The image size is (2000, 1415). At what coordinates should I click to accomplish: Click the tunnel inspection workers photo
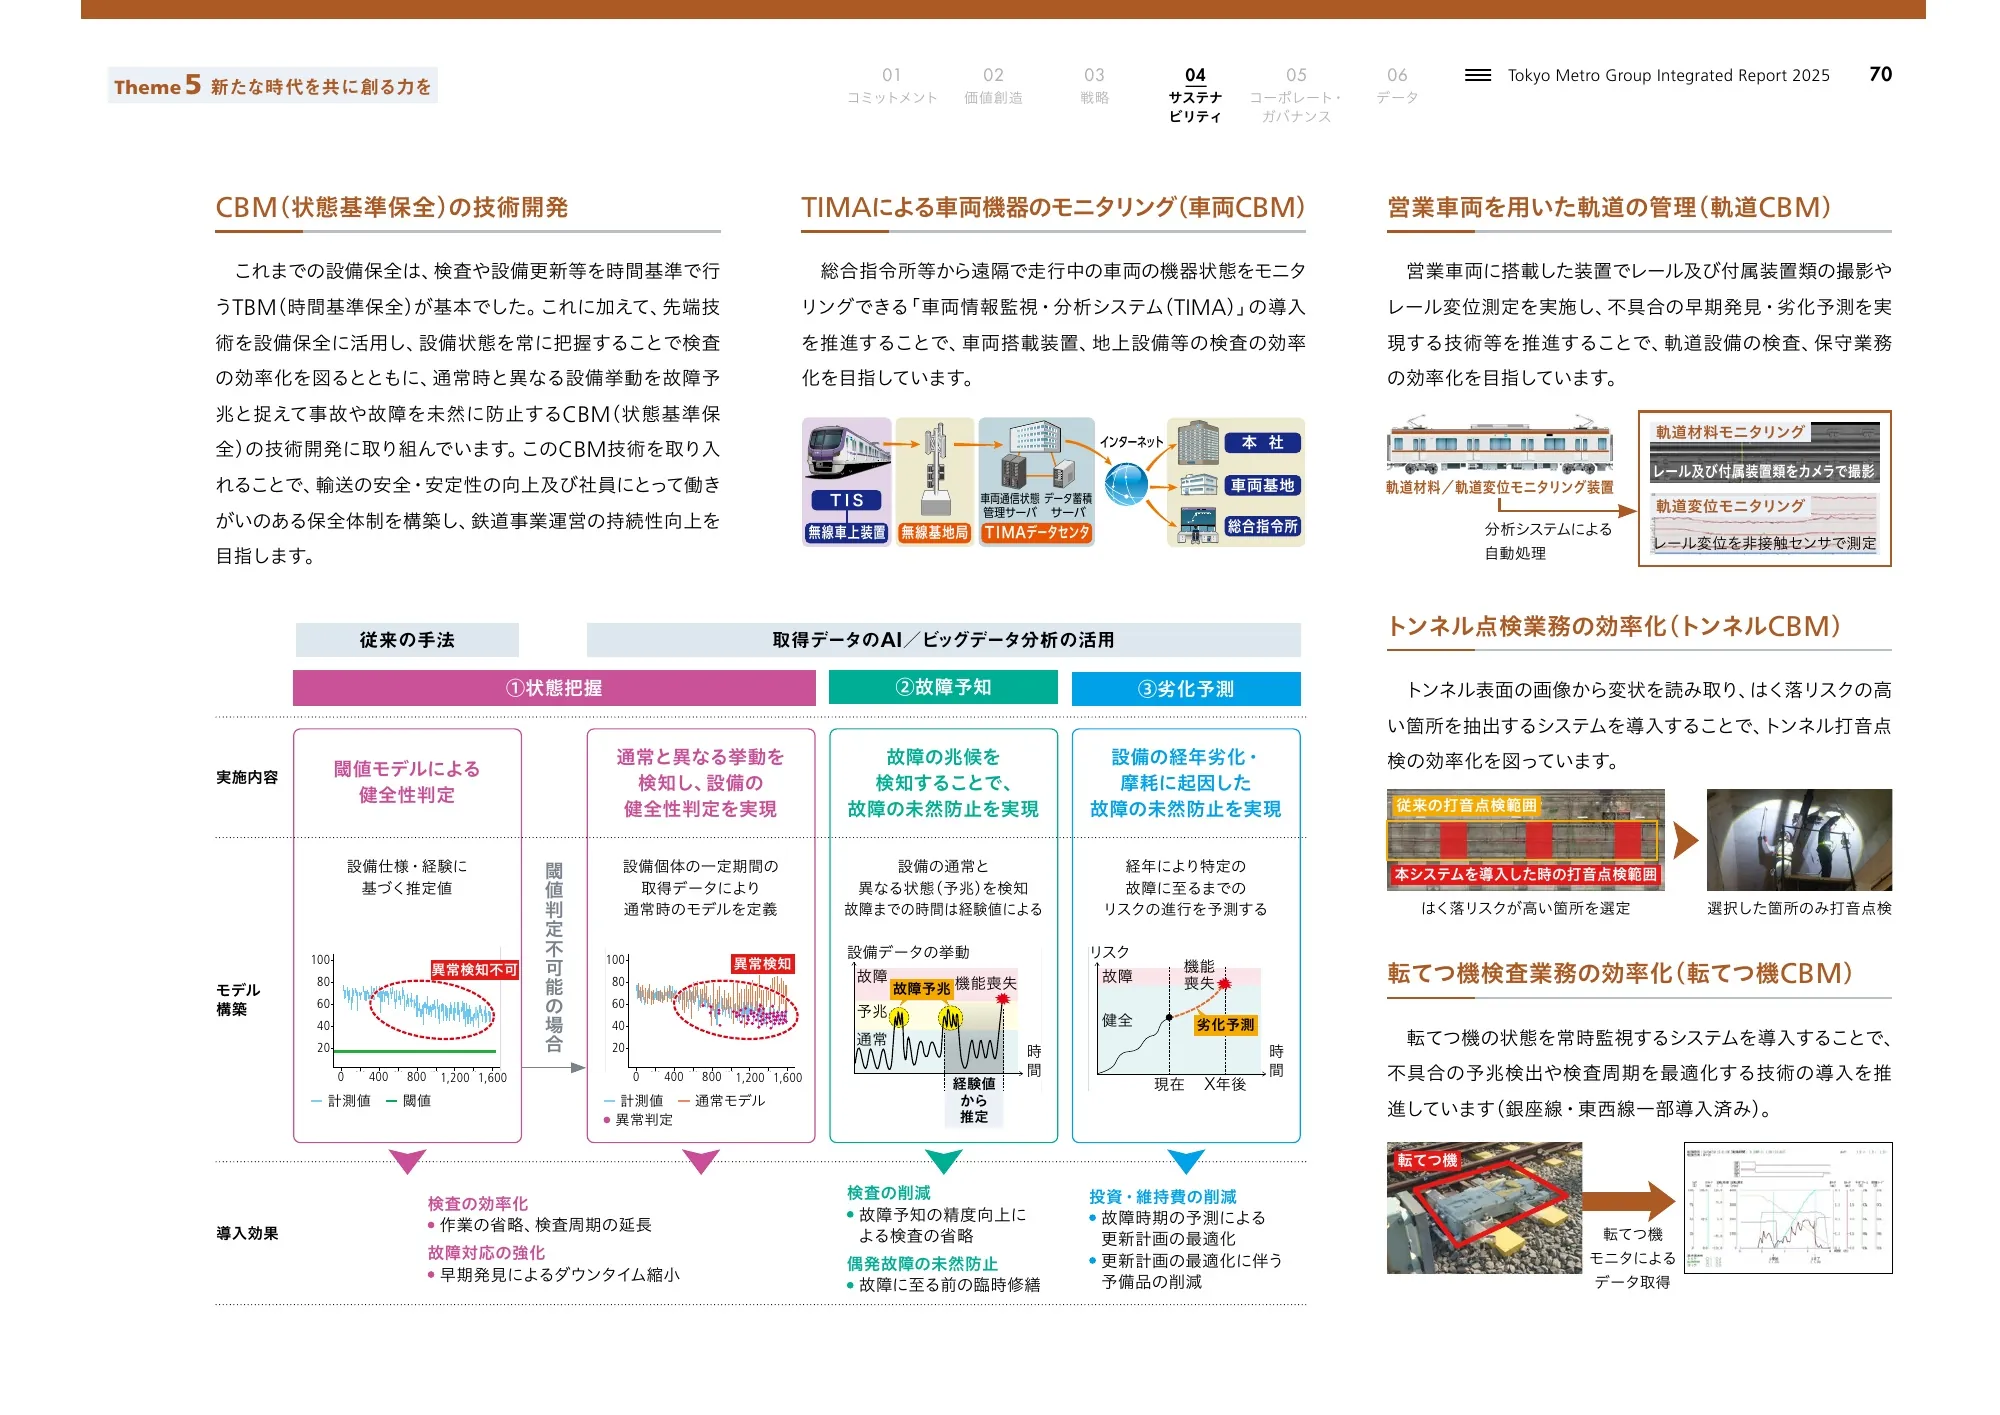(x=1799, y=839)
